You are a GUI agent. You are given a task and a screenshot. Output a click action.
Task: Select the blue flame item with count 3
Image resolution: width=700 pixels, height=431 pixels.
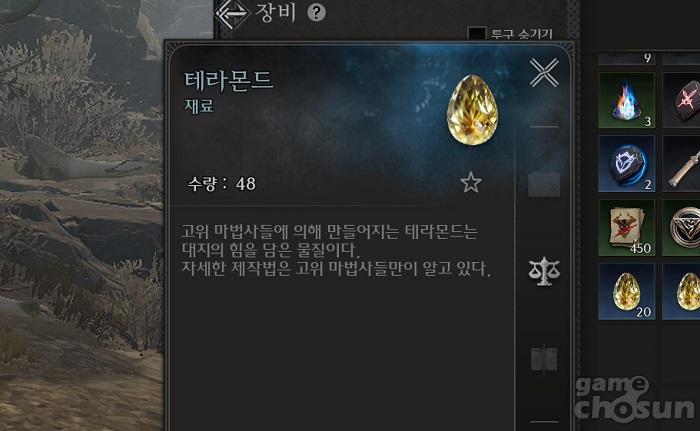[627, 100]
